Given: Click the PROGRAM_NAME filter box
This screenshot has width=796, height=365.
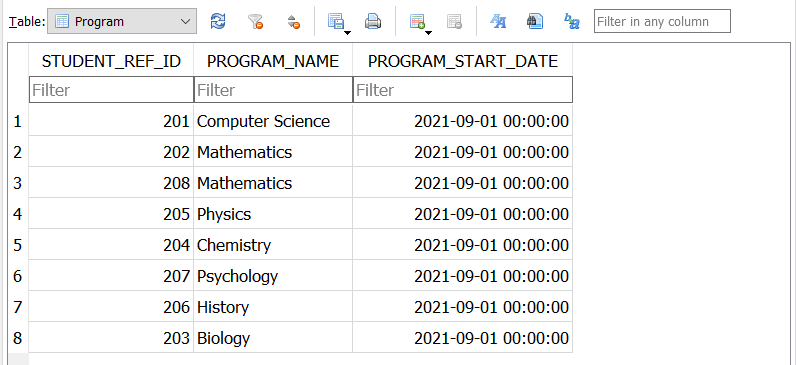Looking at the screenshot, I should tap(273, 90).
